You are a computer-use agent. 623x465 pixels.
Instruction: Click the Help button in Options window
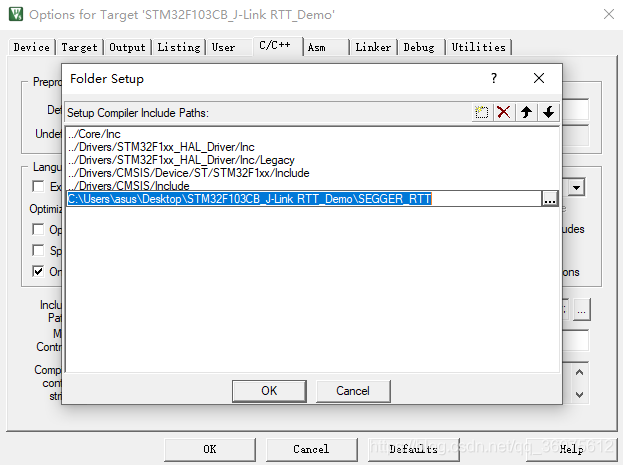click(x=571, y=449)
